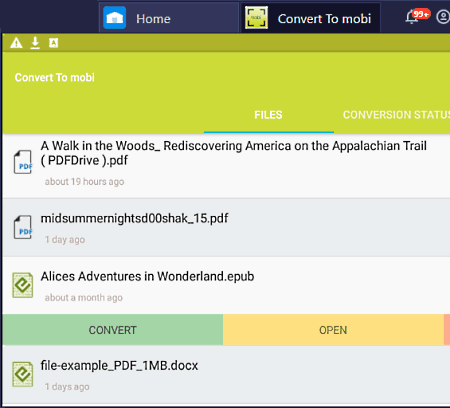Select Alices Adventures in Wonderland.epub
Viewport: 450px width, 408px height.
click(x=226, y=285)
